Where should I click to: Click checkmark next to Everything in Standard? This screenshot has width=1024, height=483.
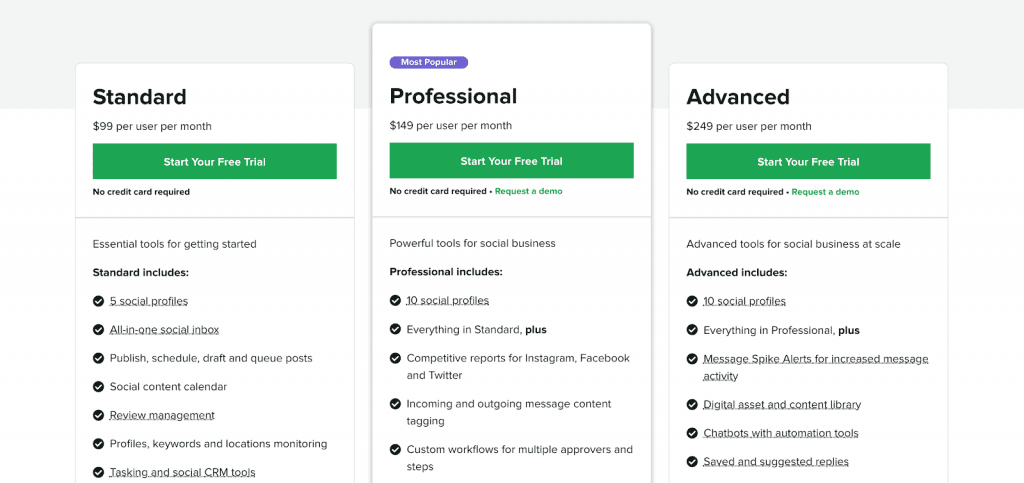tap(395, 329)
